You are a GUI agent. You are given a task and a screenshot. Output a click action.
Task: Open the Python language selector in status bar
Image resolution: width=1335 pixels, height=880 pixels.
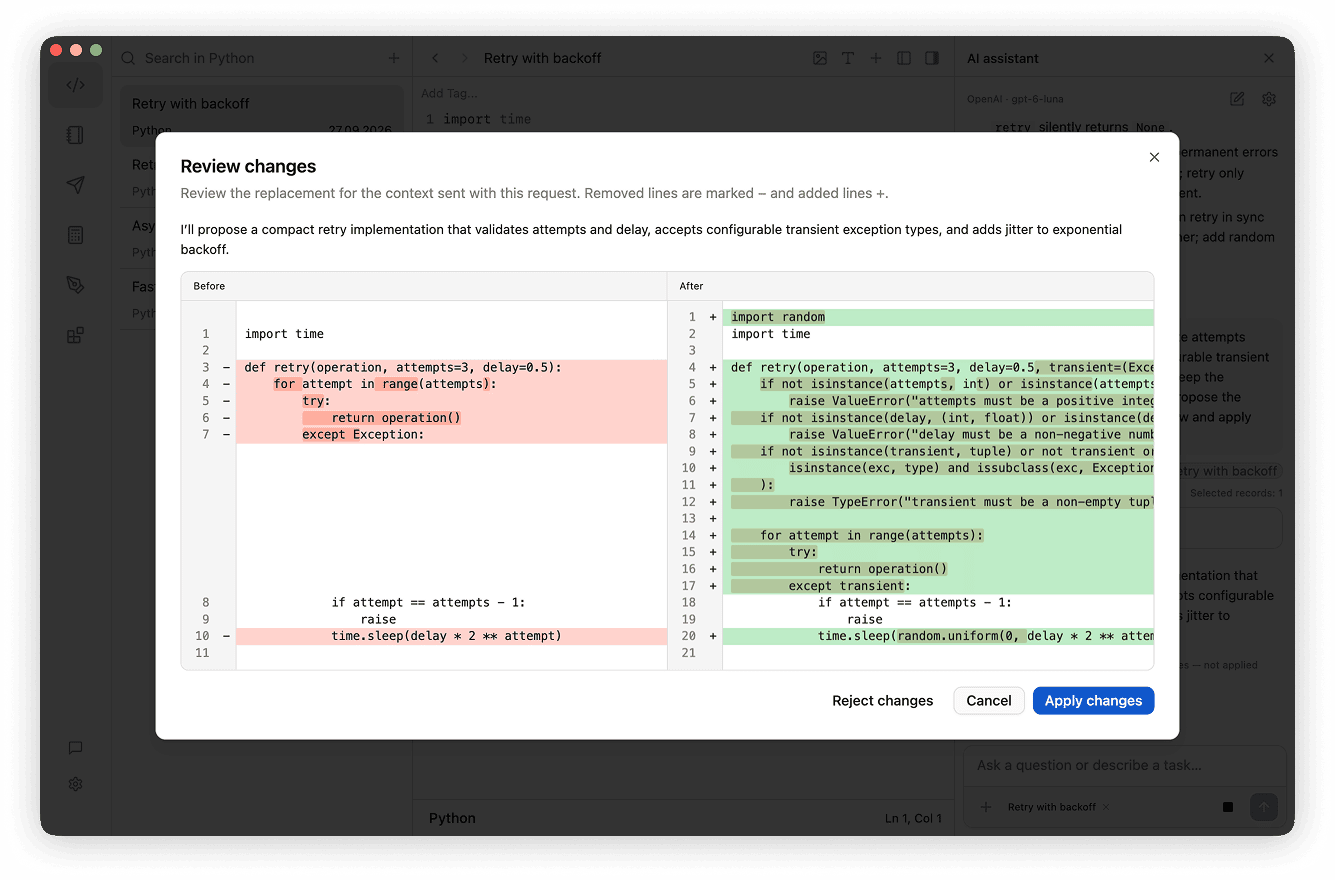click(452, 818)
